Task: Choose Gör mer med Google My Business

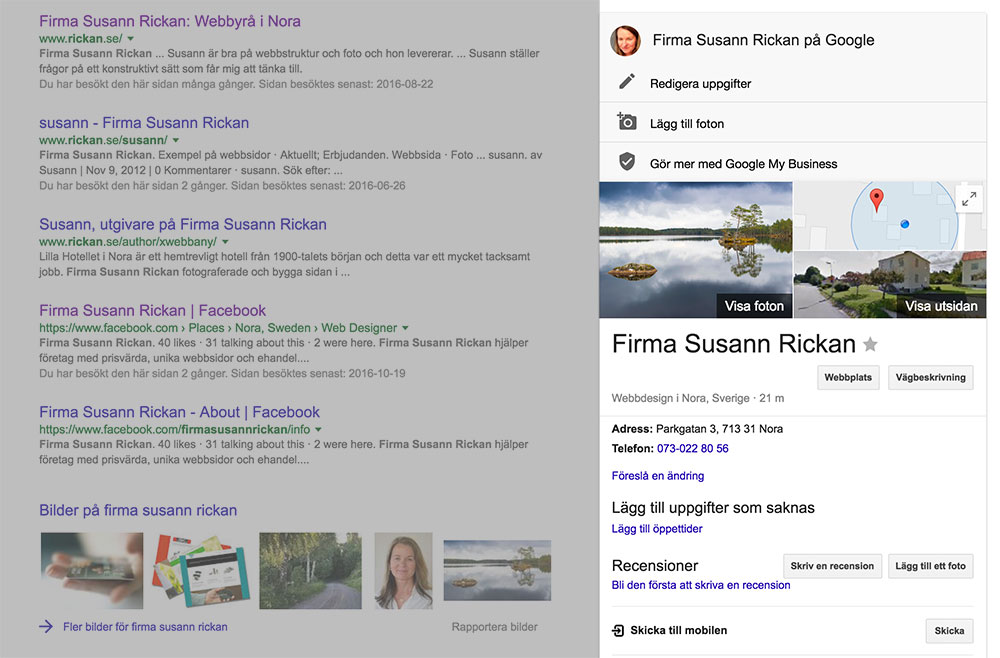Action: click(793, 163)
